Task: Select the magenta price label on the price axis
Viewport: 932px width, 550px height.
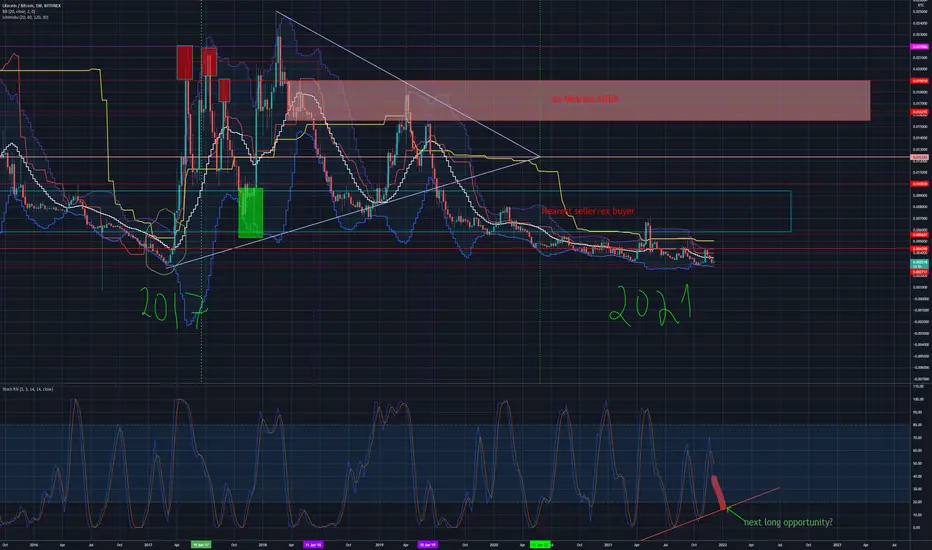Action: 920,46
